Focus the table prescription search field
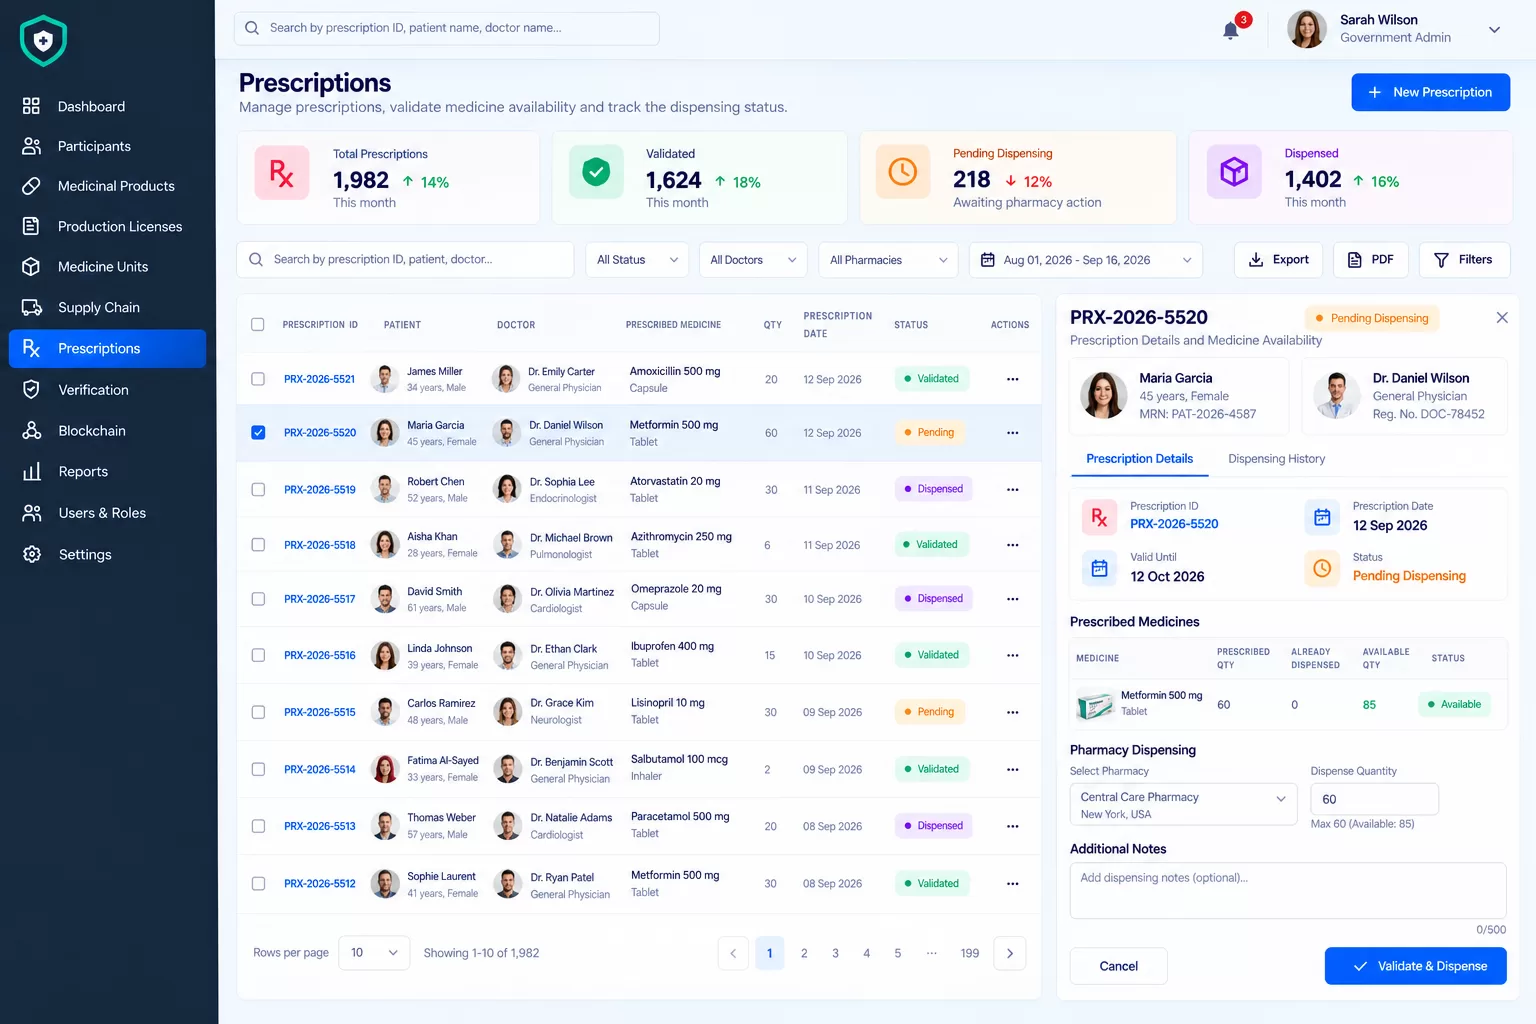 tap(405, 260)
